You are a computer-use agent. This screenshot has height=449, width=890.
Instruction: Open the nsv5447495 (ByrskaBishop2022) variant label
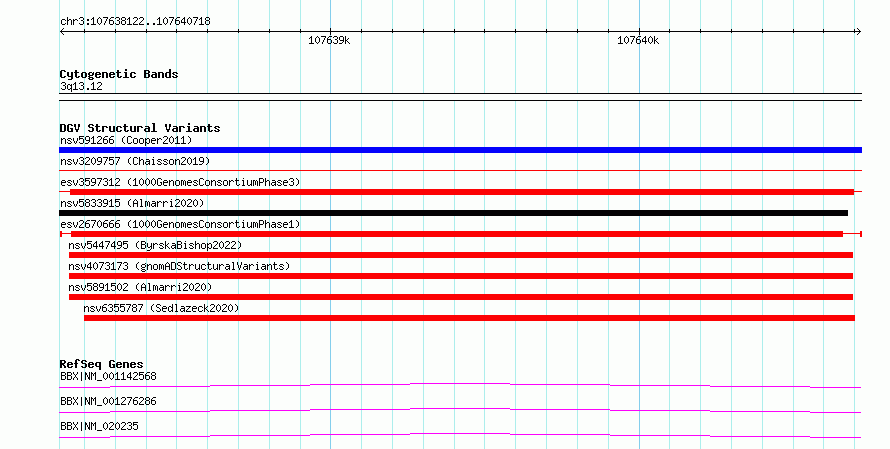point(155,245)
